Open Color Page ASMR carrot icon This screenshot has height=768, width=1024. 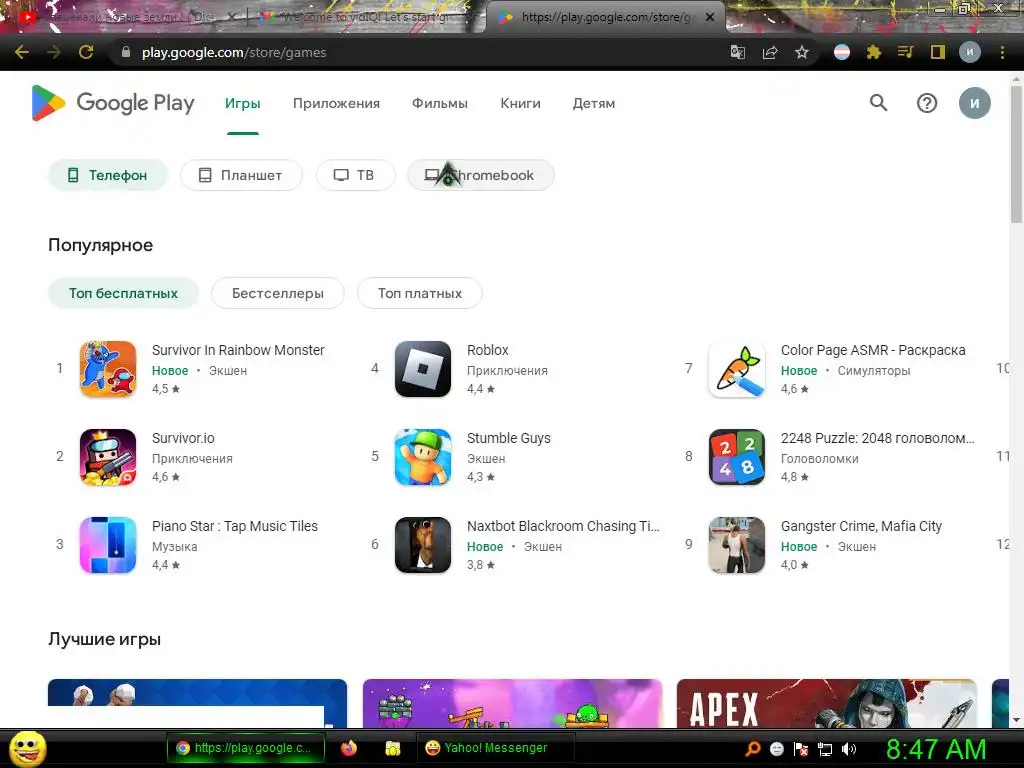coord(737,369)
